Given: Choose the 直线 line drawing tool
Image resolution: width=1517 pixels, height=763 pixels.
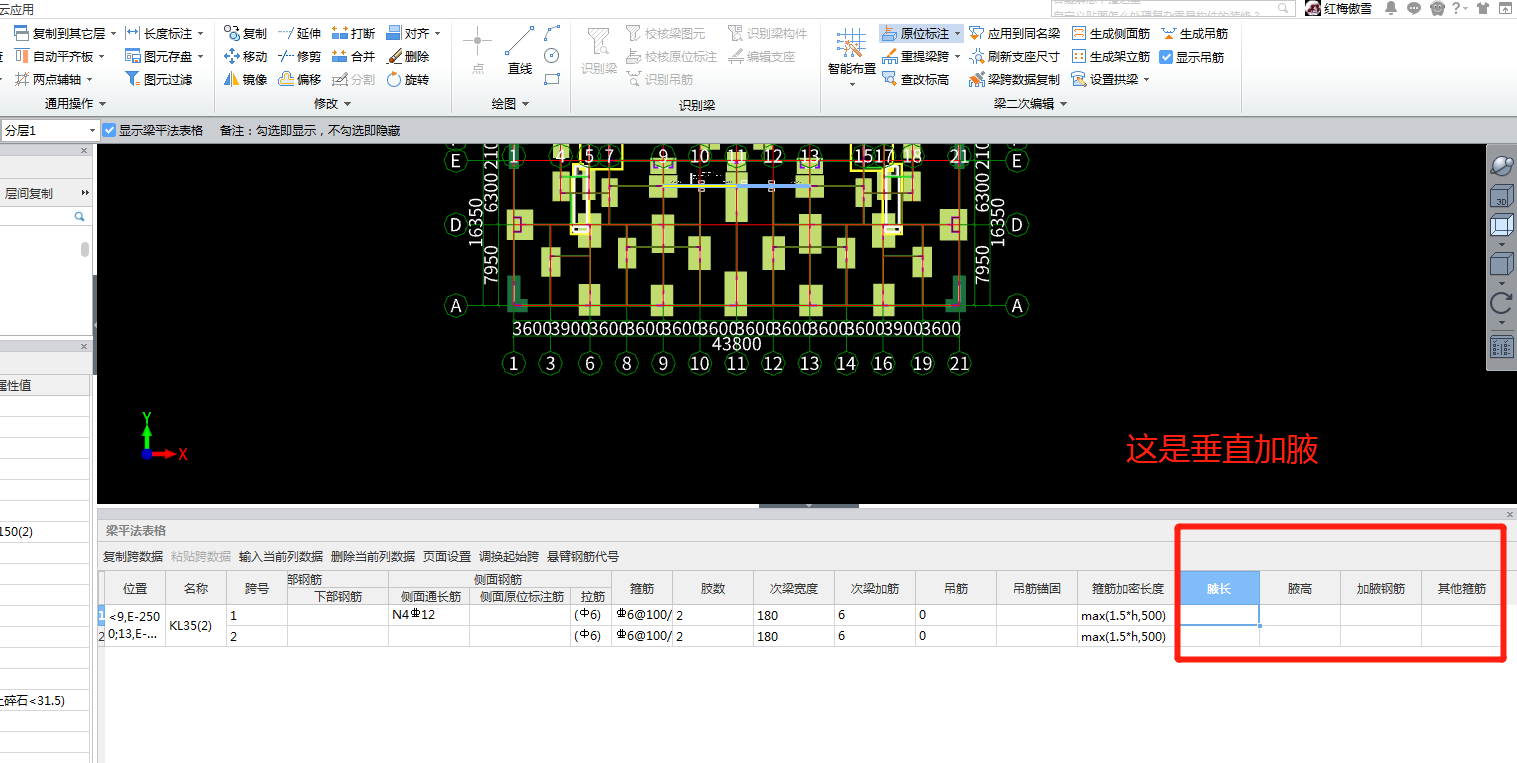Looking at the screenshot, I should (x=519, y=51).
